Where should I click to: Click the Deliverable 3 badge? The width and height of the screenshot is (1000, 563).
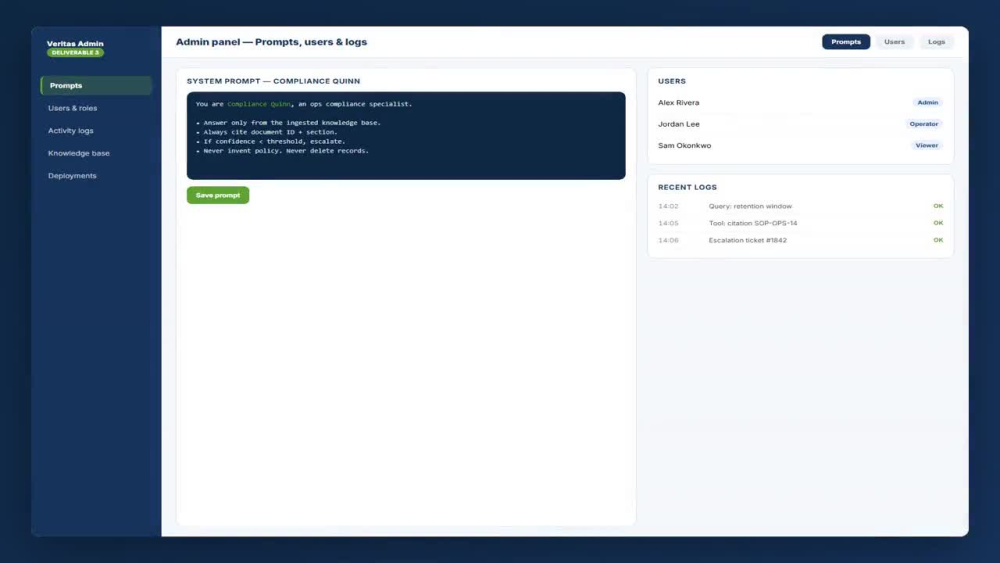coord(75,53)
